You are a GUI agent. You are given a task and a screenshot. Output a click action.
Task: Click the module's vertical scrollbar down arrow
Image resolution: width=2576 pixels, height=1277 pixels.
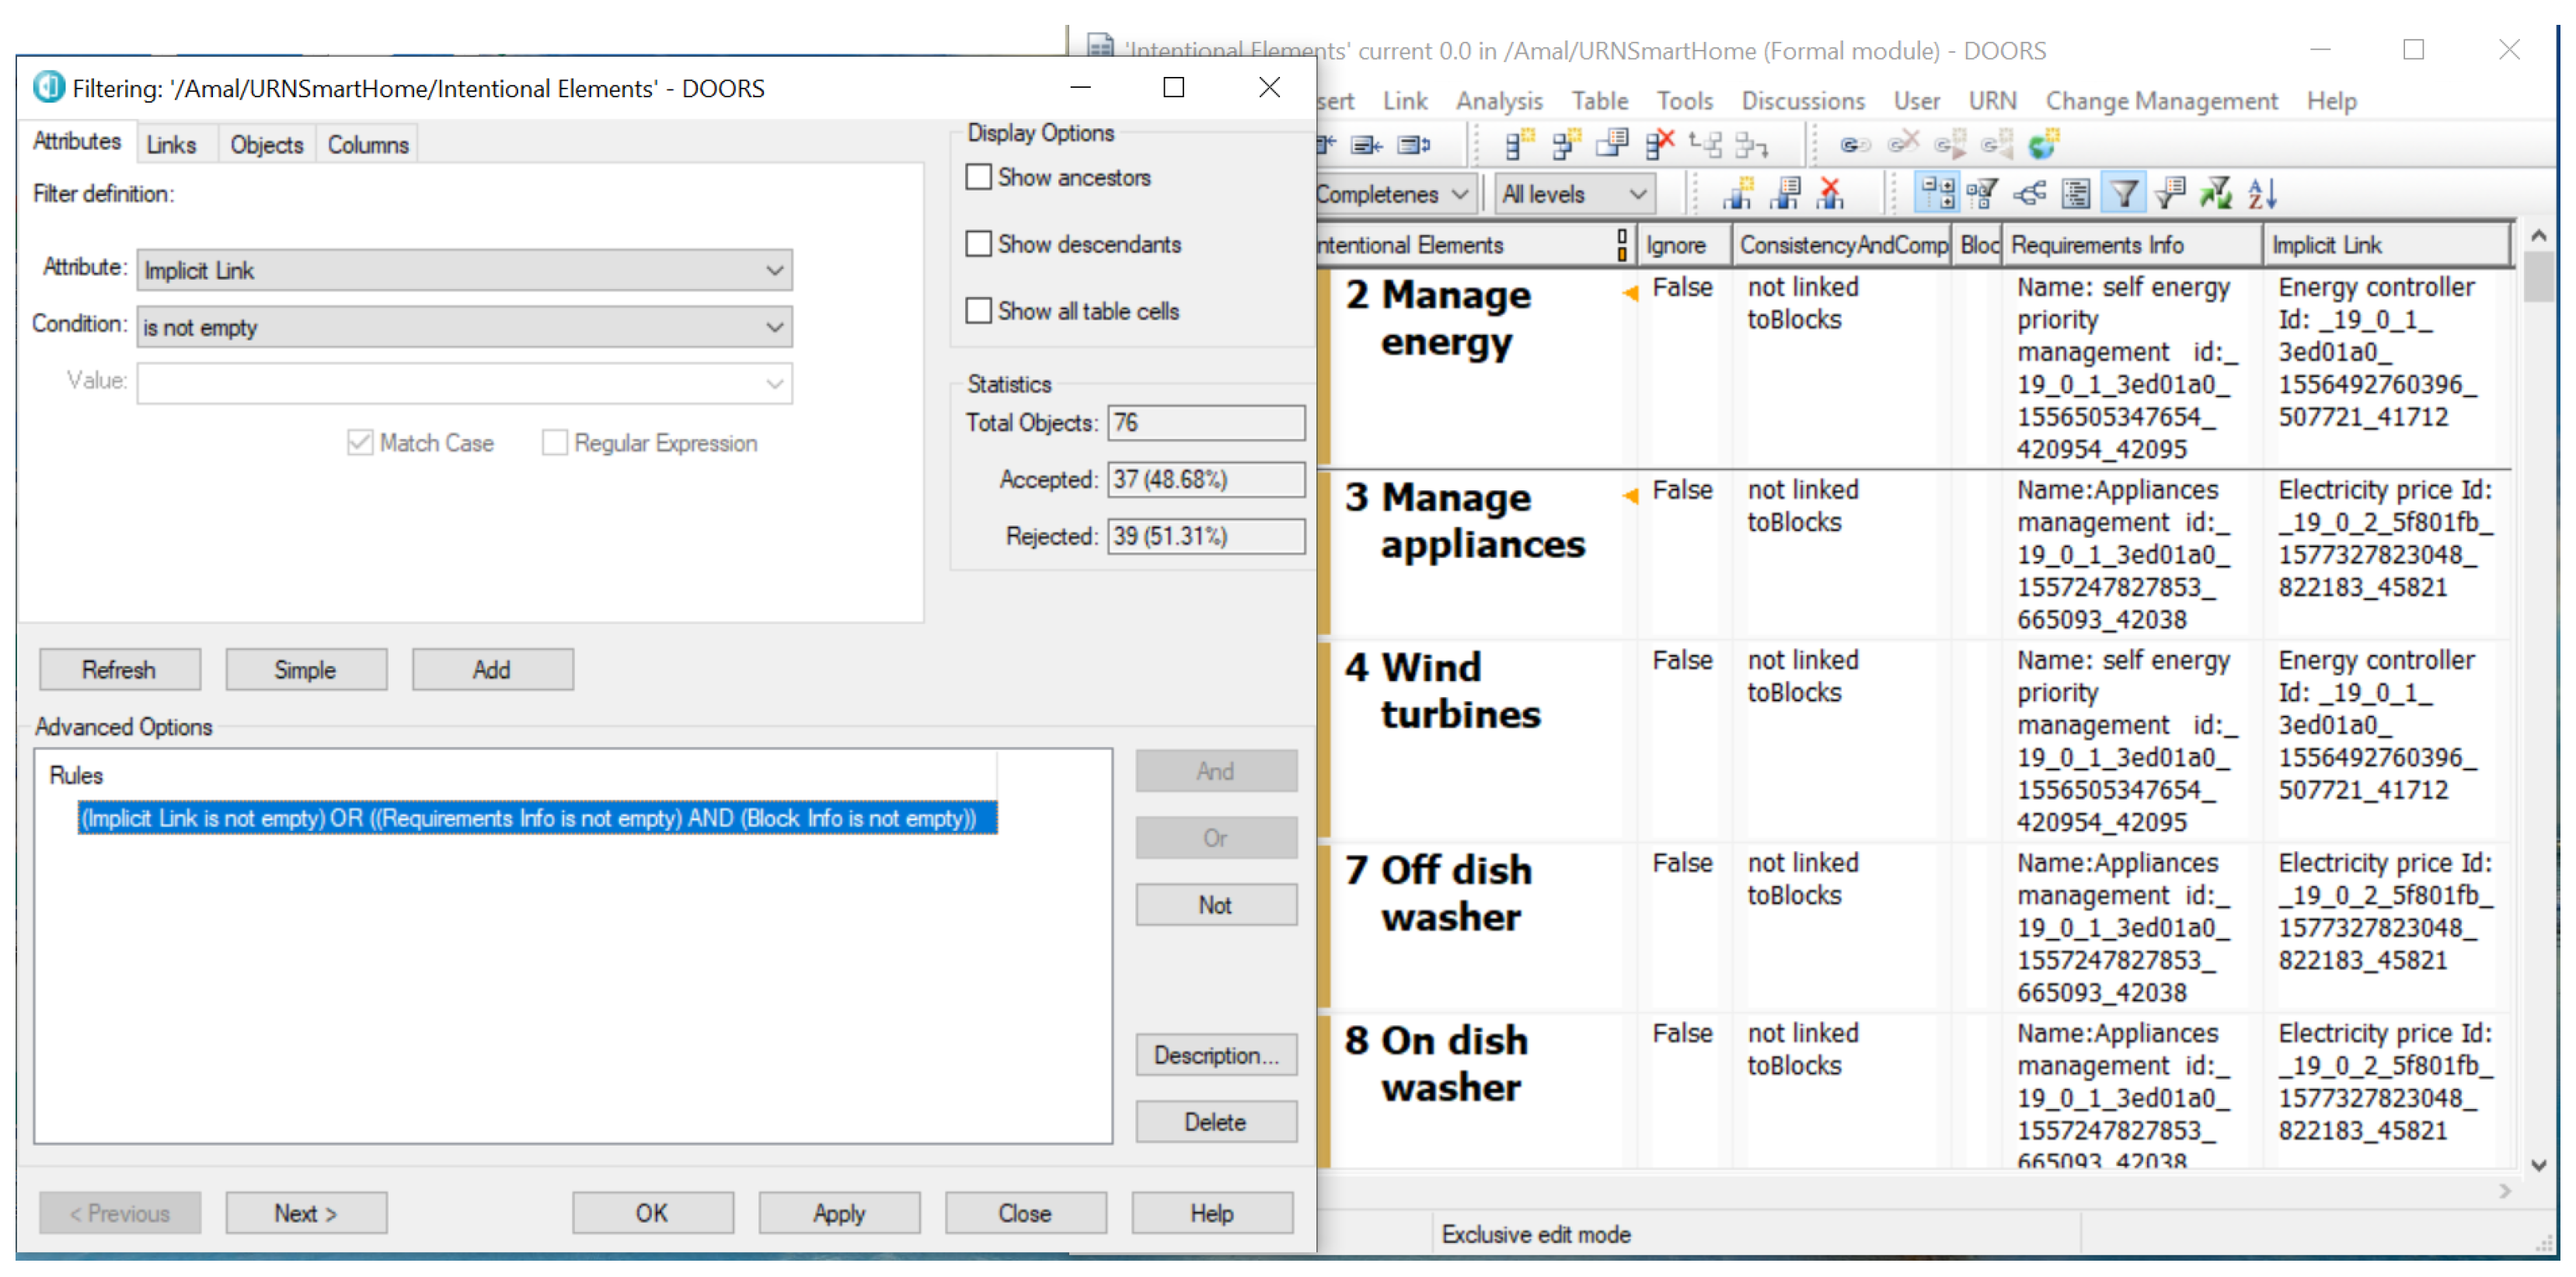[2538, 1165]
